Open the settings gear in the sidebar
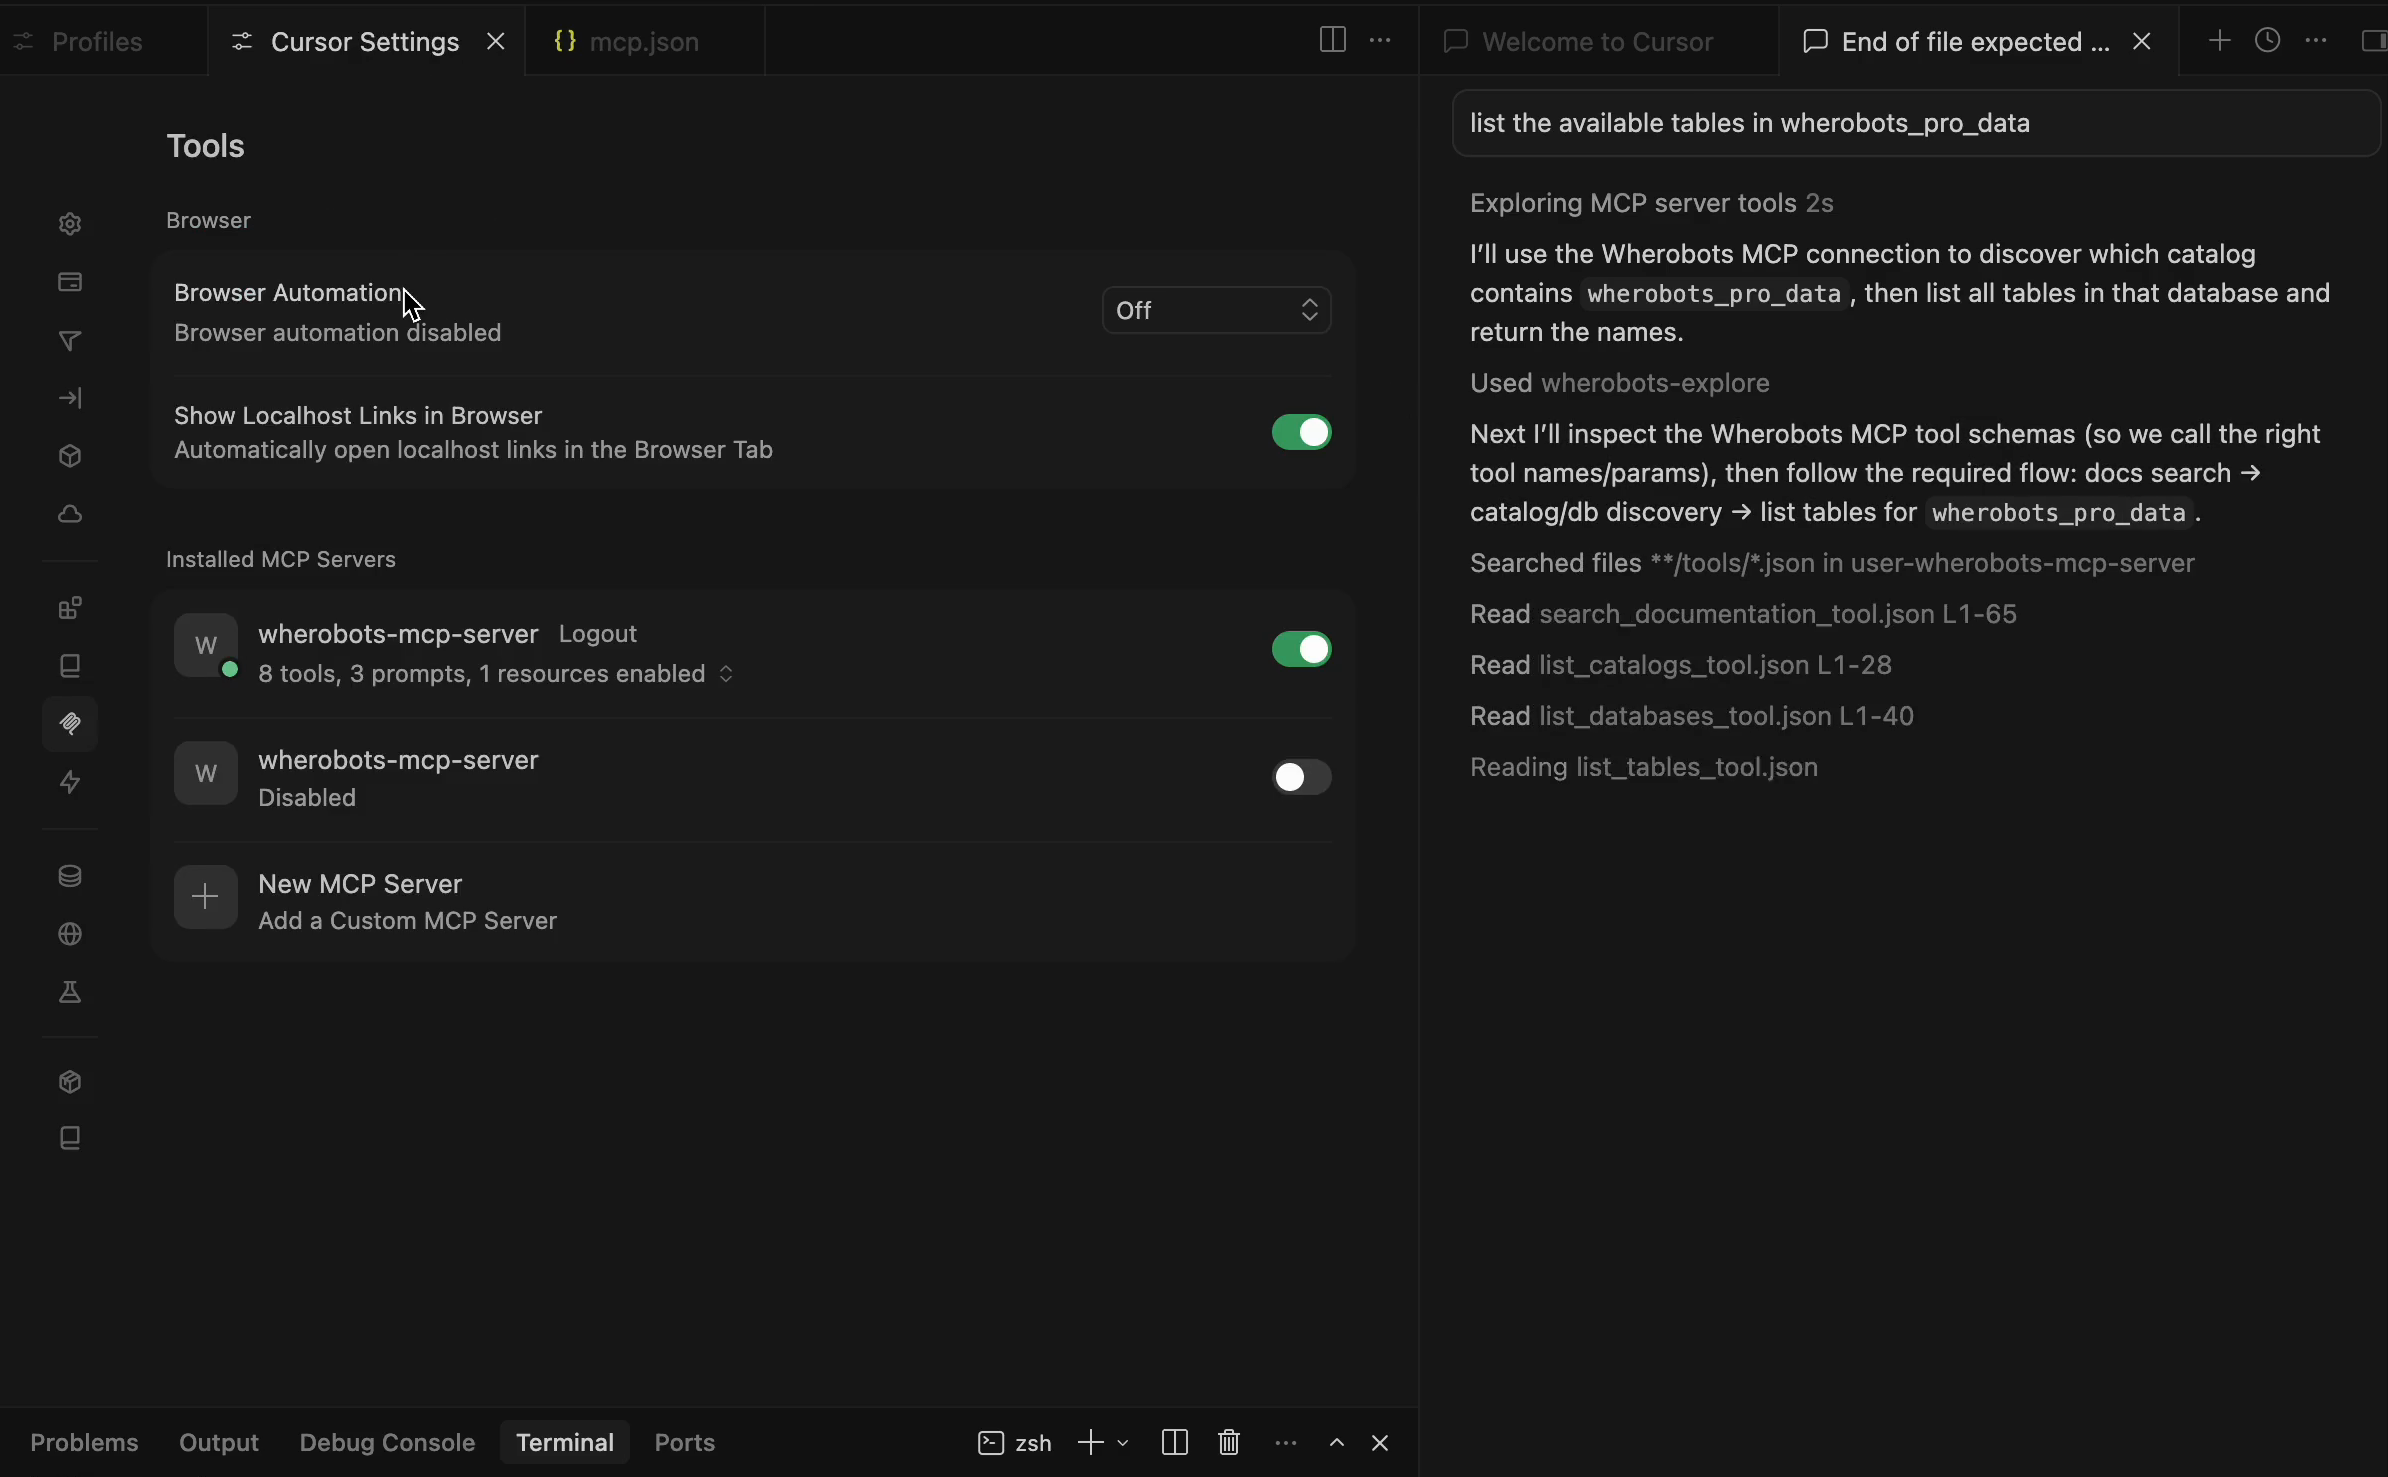Viewport: 2388px width, 1477px height. 69,223
